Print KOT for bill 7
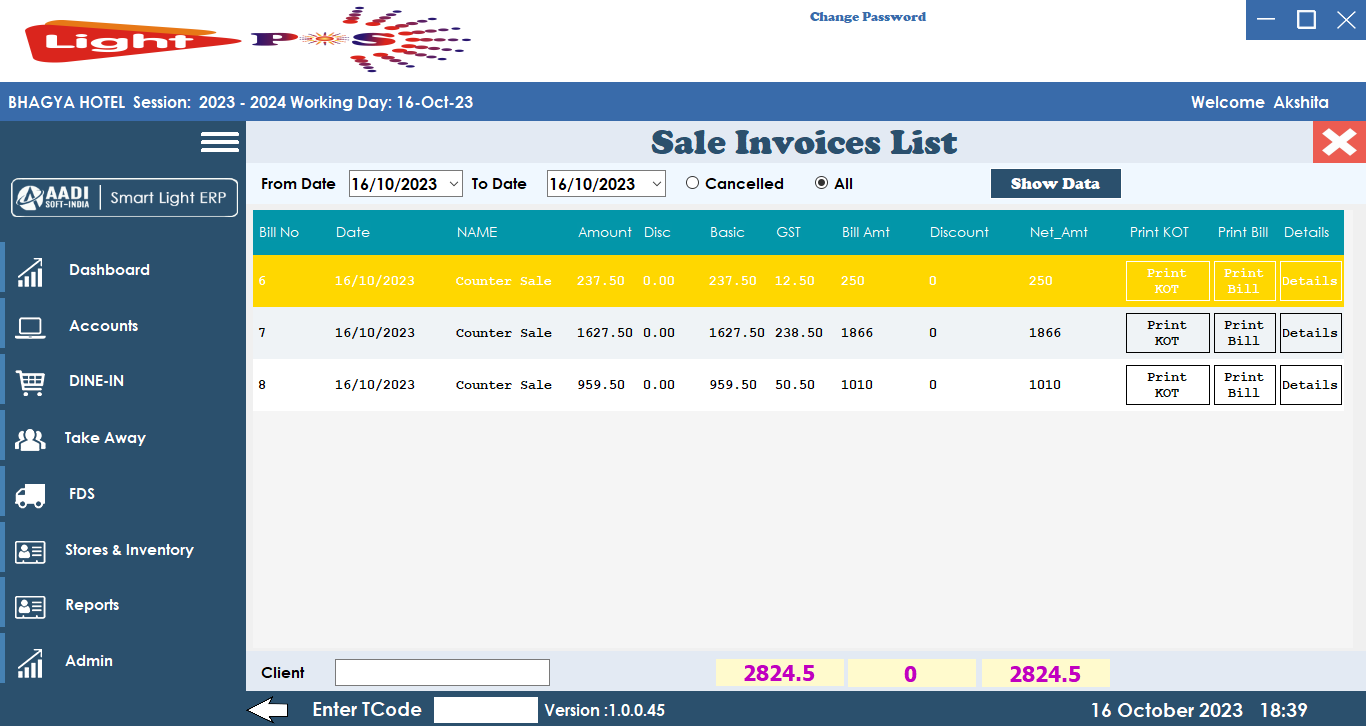Viewport: 1366px width, 726px height. 1167,333
